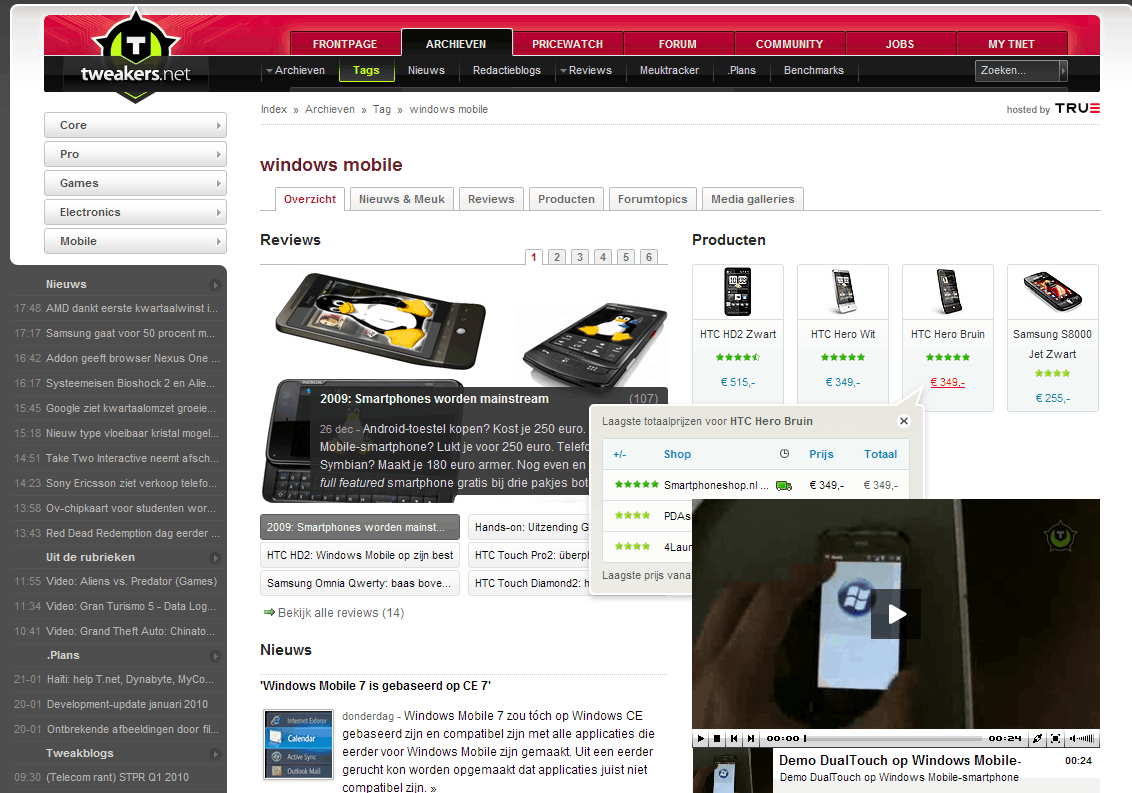Switch to the Nieuws & Meuk tab
This screenshot has width=1132, height=793.
click(x=401, y=199)
